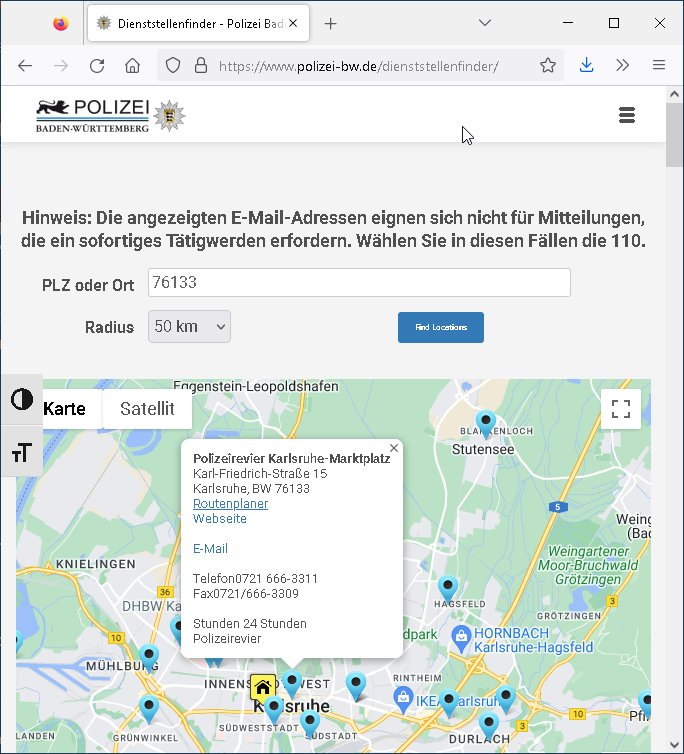Open the list all tabs chevron

click(x=485, y=23)
